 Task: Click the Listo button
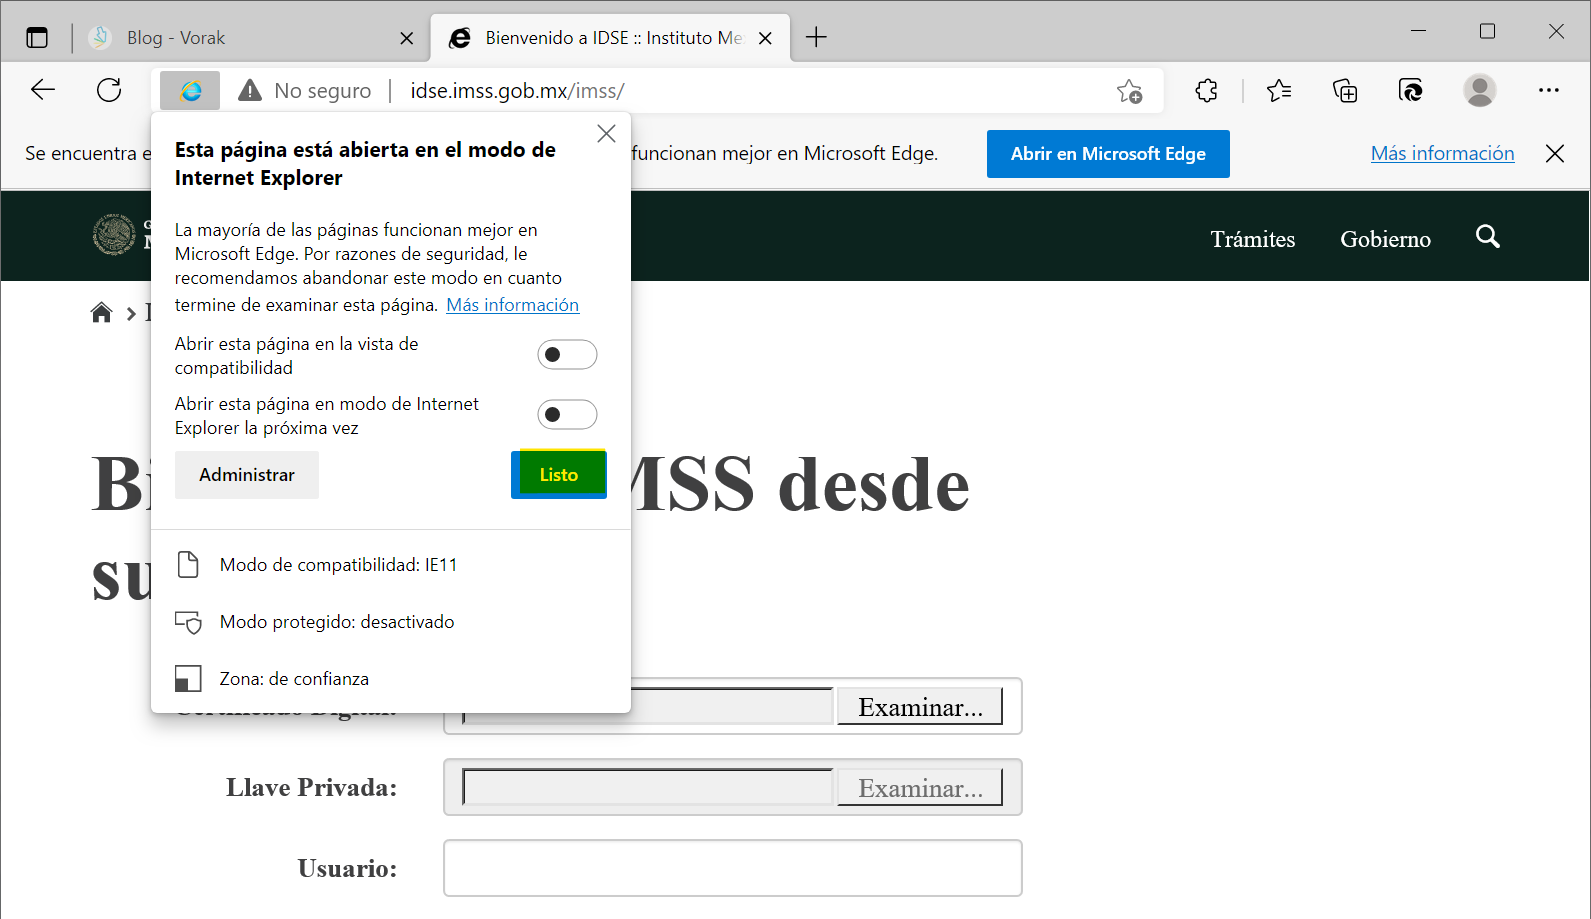click(559, 475)
